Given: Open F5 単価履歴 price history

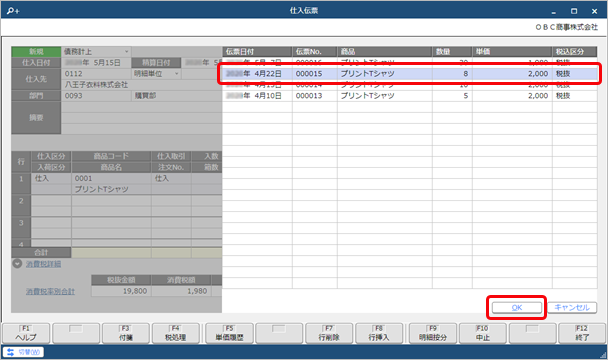Looking at the screenshot, I should 229,333.
